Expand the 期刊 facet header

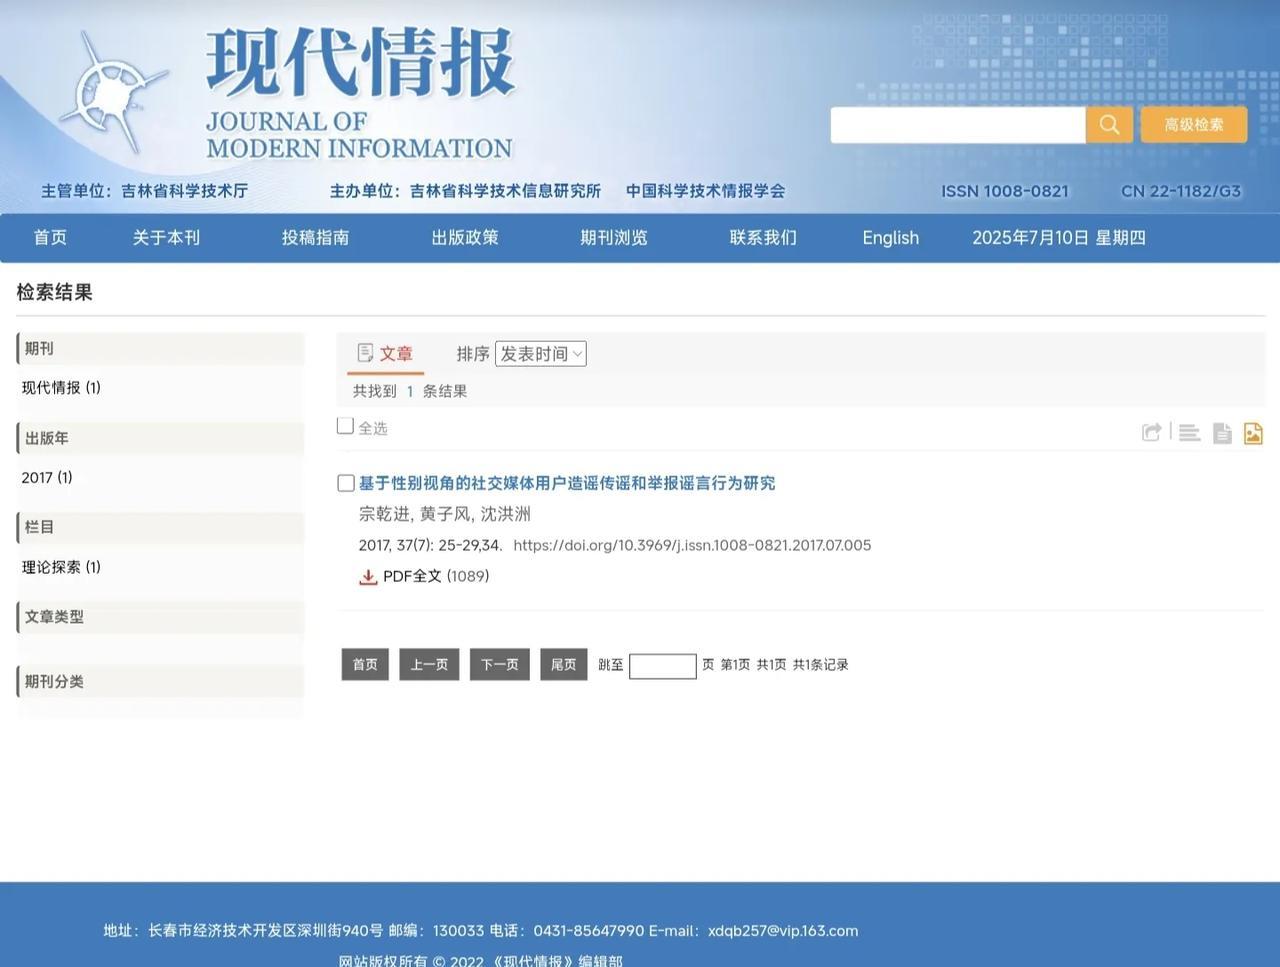tap(160, 349)
